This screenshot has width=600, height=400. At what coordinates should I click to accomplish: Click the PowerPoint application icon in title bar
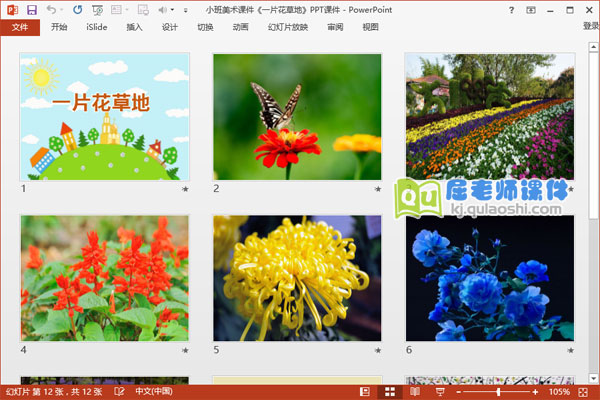coord(12,10)
